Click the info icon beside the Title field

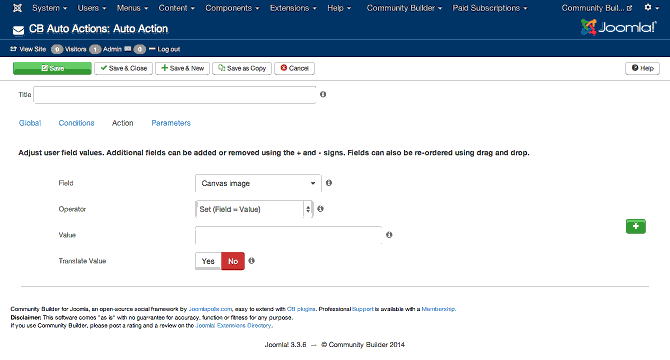(x=323, y=94)
